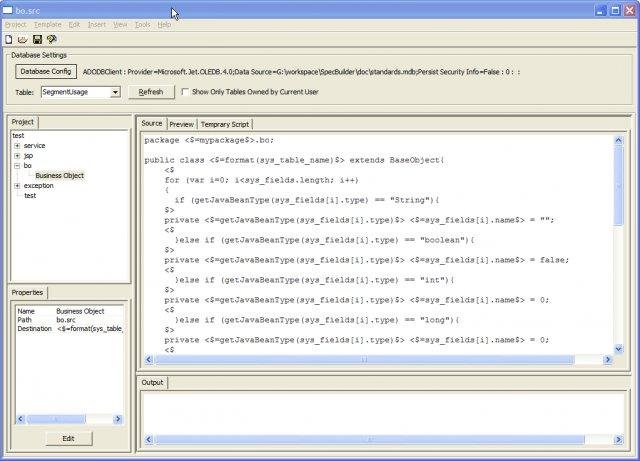Click the New file toolbar icon
Viewport: 640px width, 461px height.
point(9,39)
